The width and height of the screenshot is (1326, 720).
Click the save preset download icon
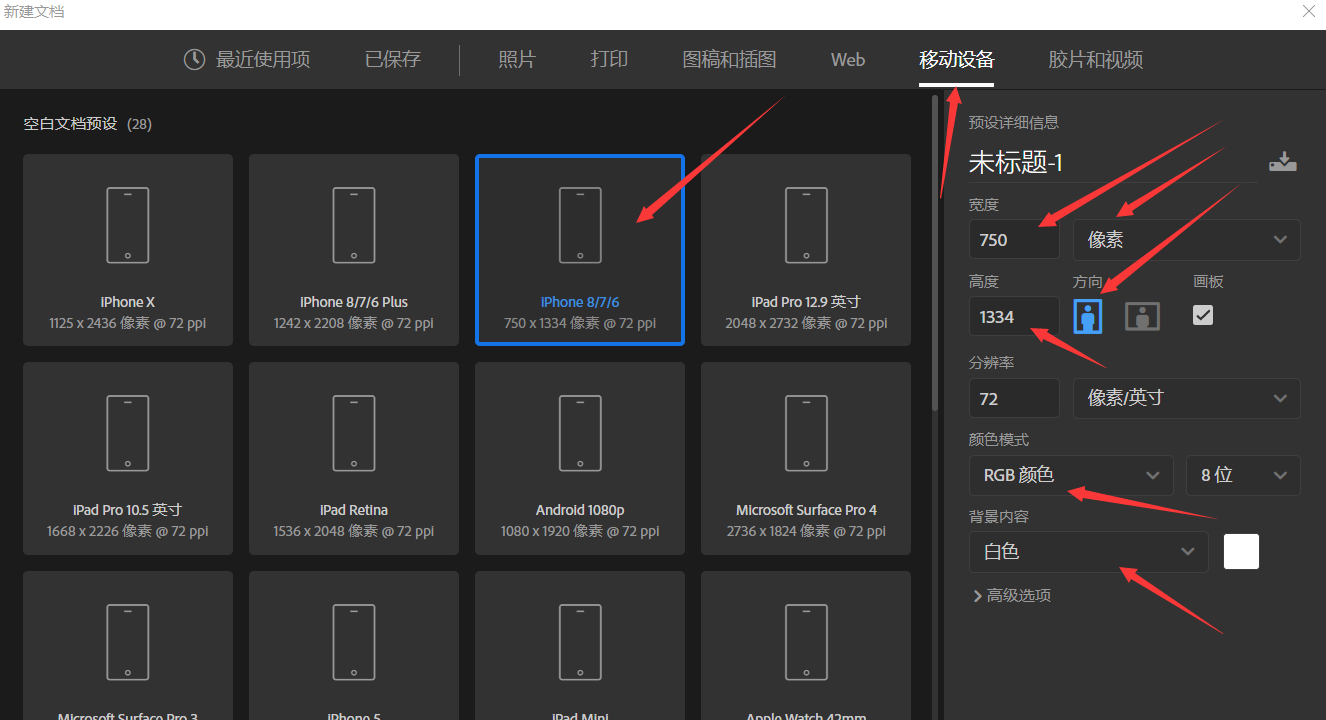pos(1282,162)
